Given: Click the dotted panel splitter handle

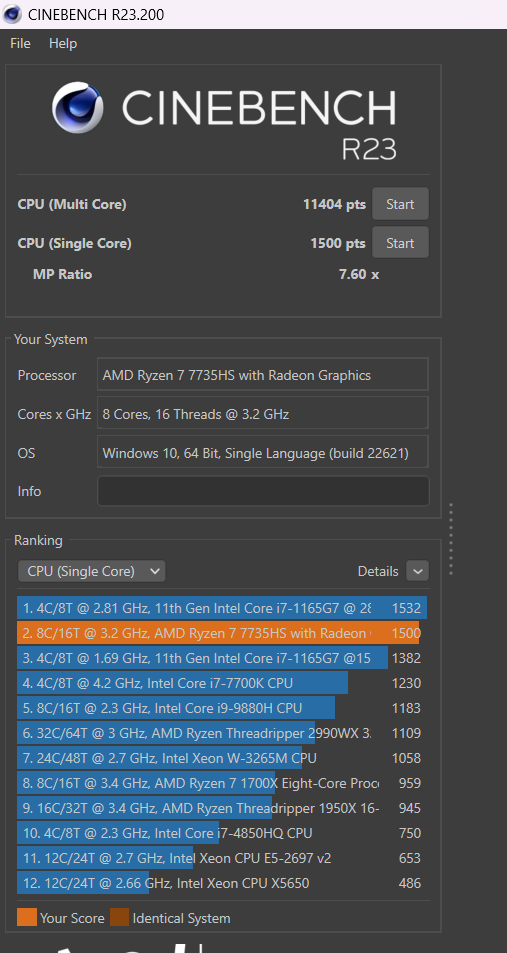Looking at the screenshot, I should pos(450,538).
